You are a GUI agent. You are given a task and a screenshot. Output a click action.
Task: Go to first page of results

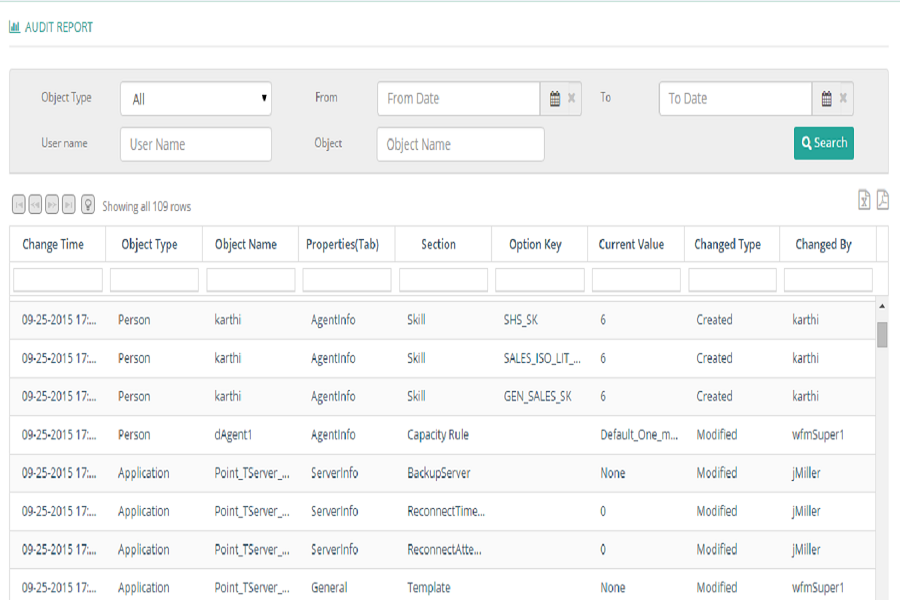click(19, 205)
